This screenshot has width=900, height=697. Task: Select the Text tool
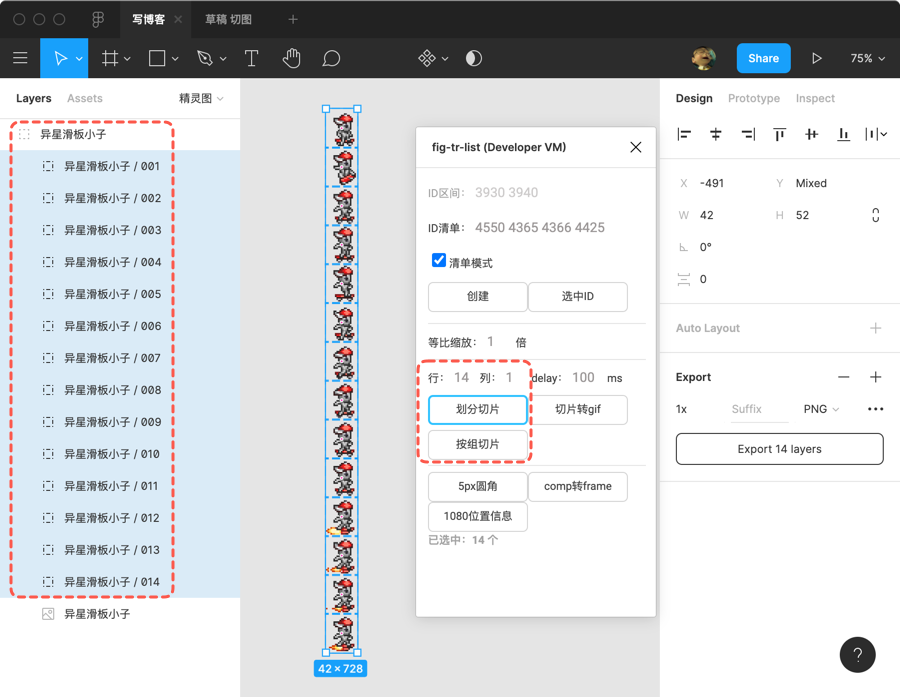coord(251,58)
